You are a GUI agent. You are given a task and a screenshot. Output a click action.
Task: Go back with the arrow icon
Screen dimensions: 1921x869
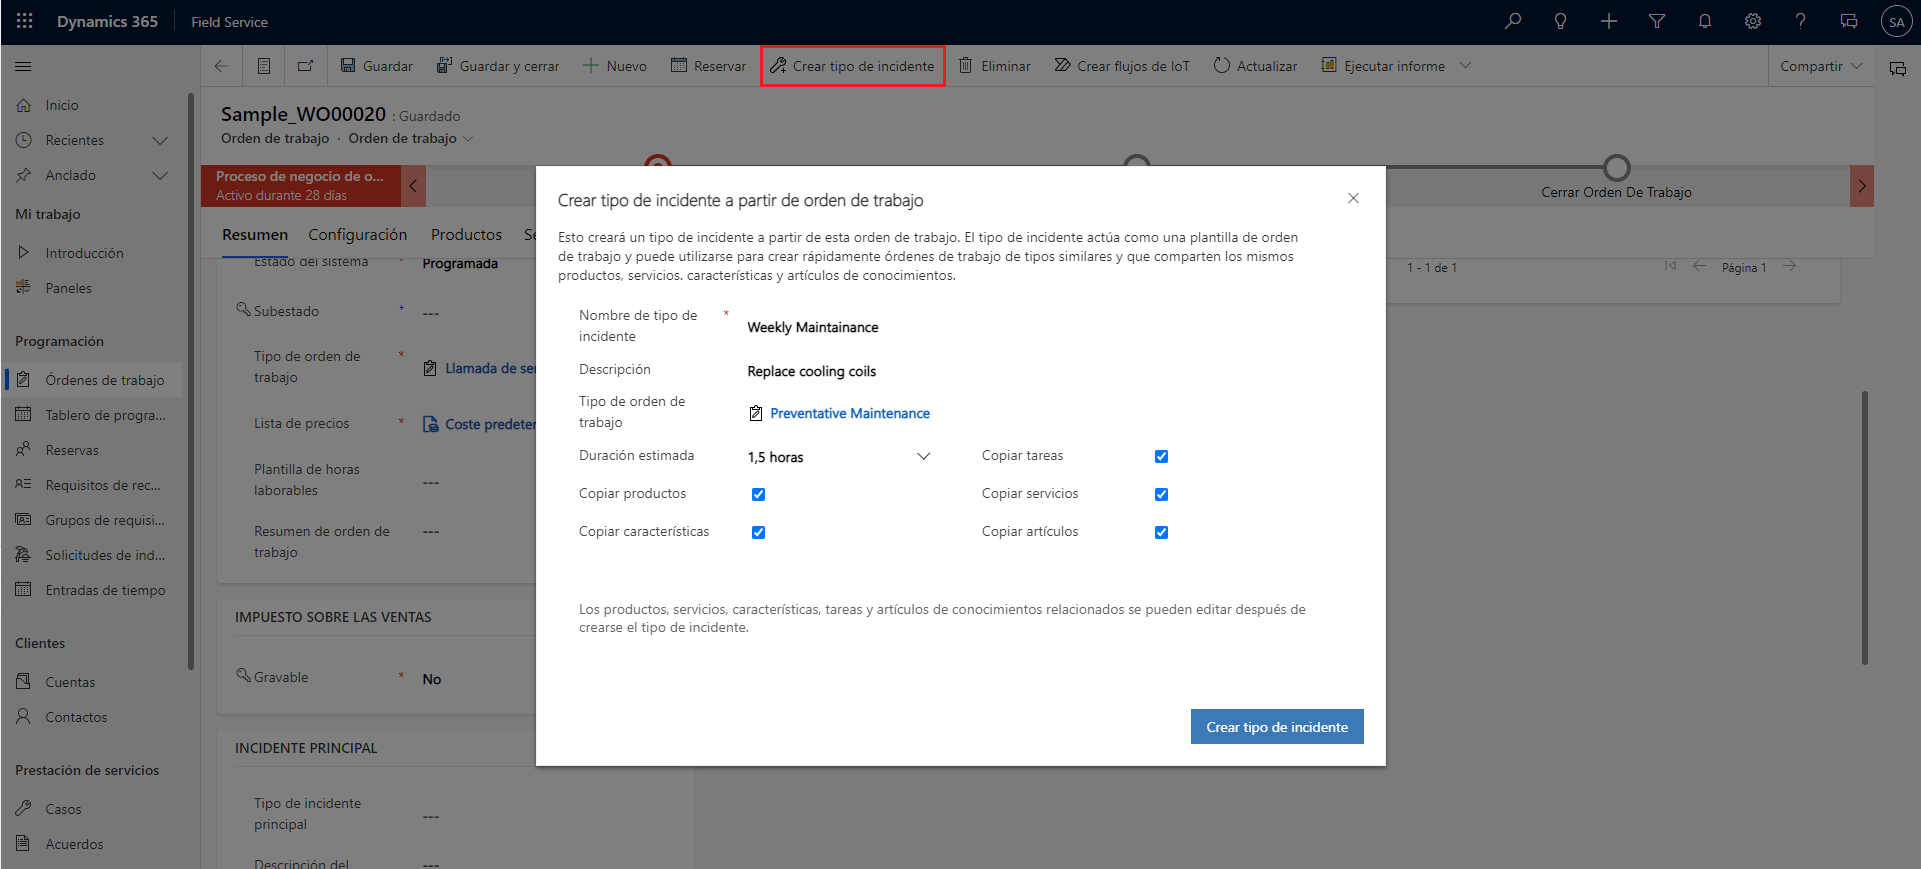tap(222, 66)
